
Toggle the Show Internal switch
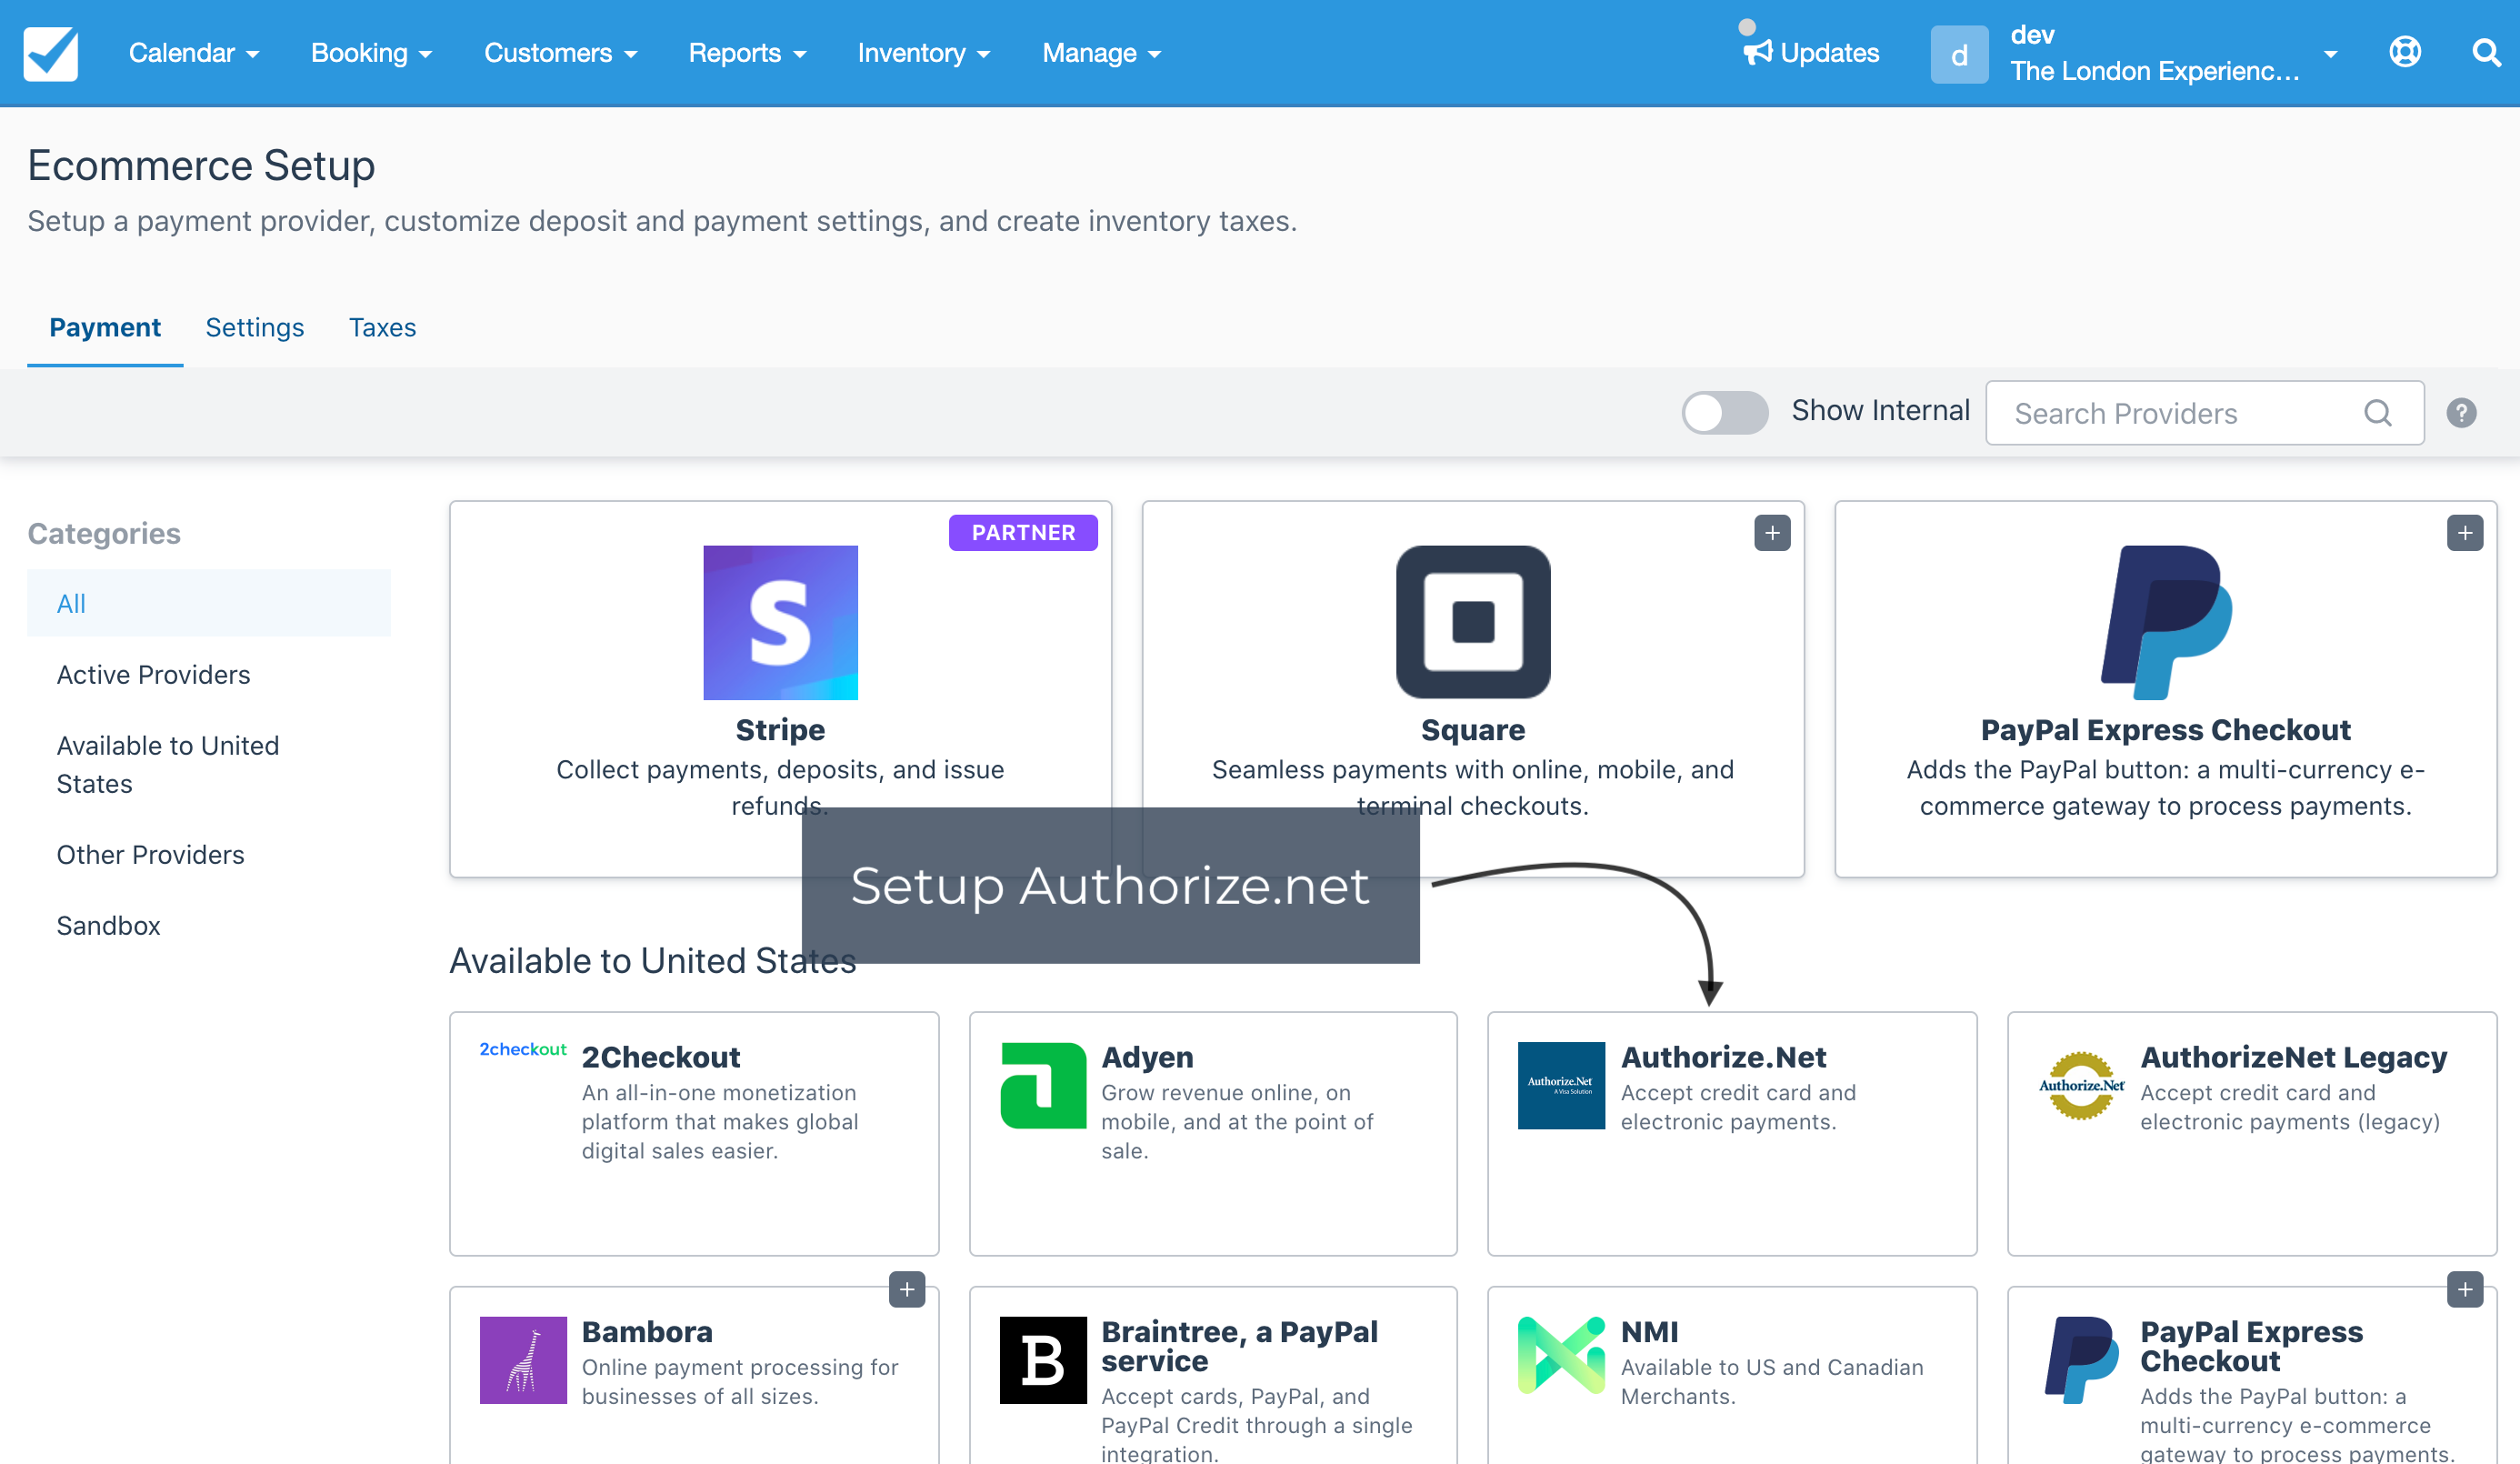[1725, 412]
